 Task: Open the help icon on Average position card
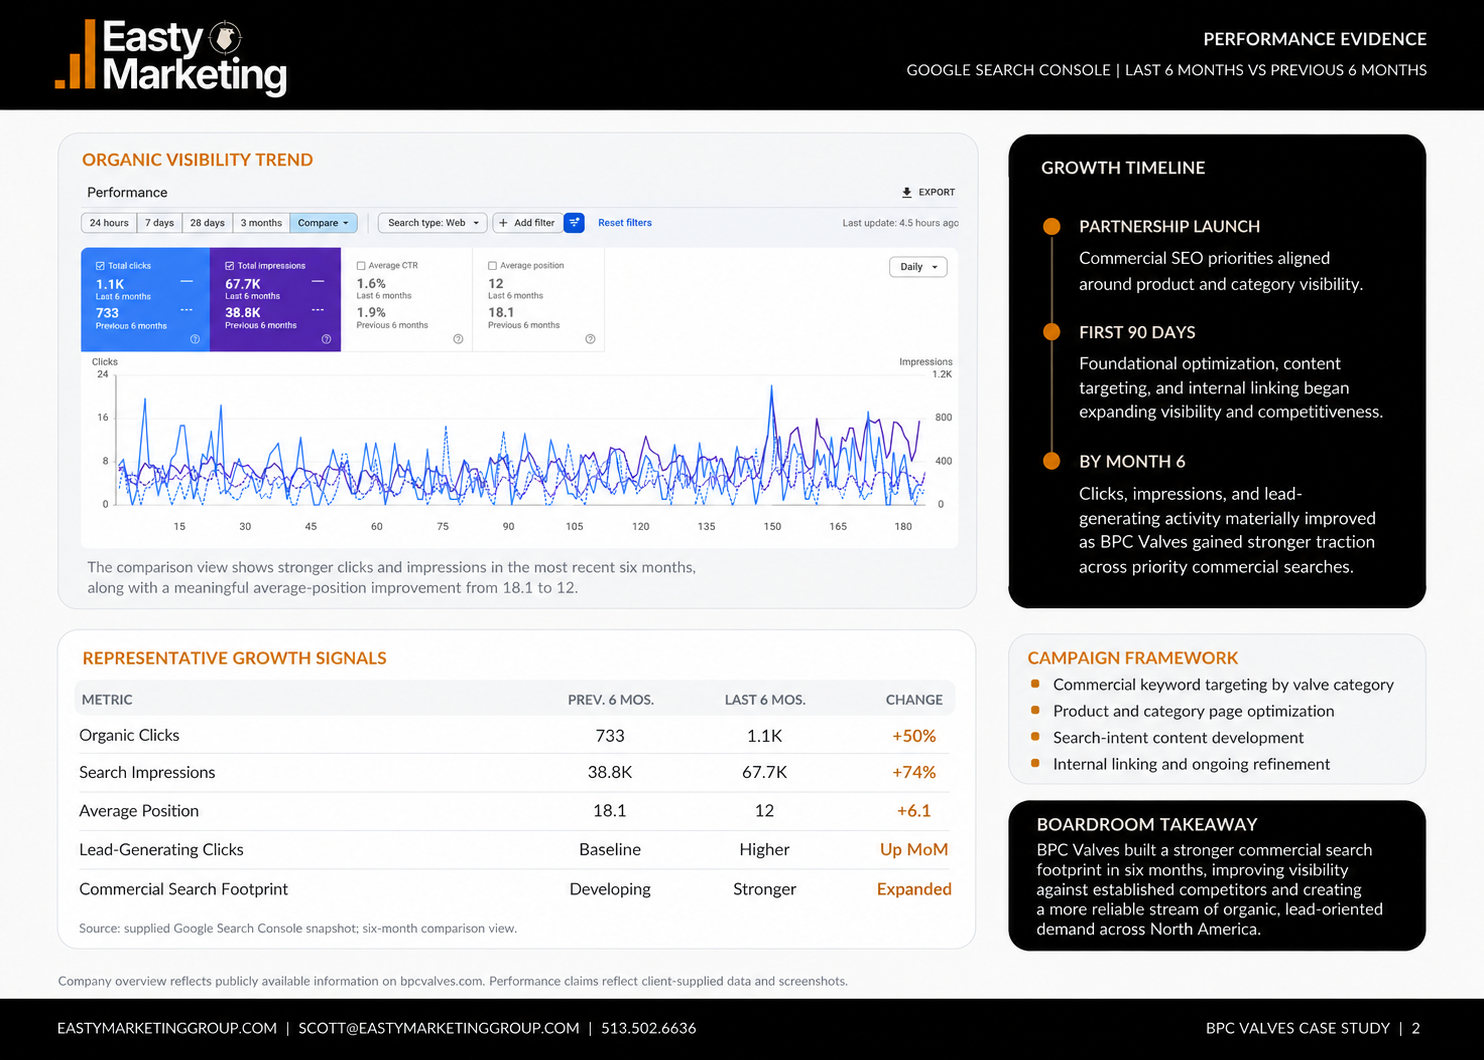pos(590,339)
